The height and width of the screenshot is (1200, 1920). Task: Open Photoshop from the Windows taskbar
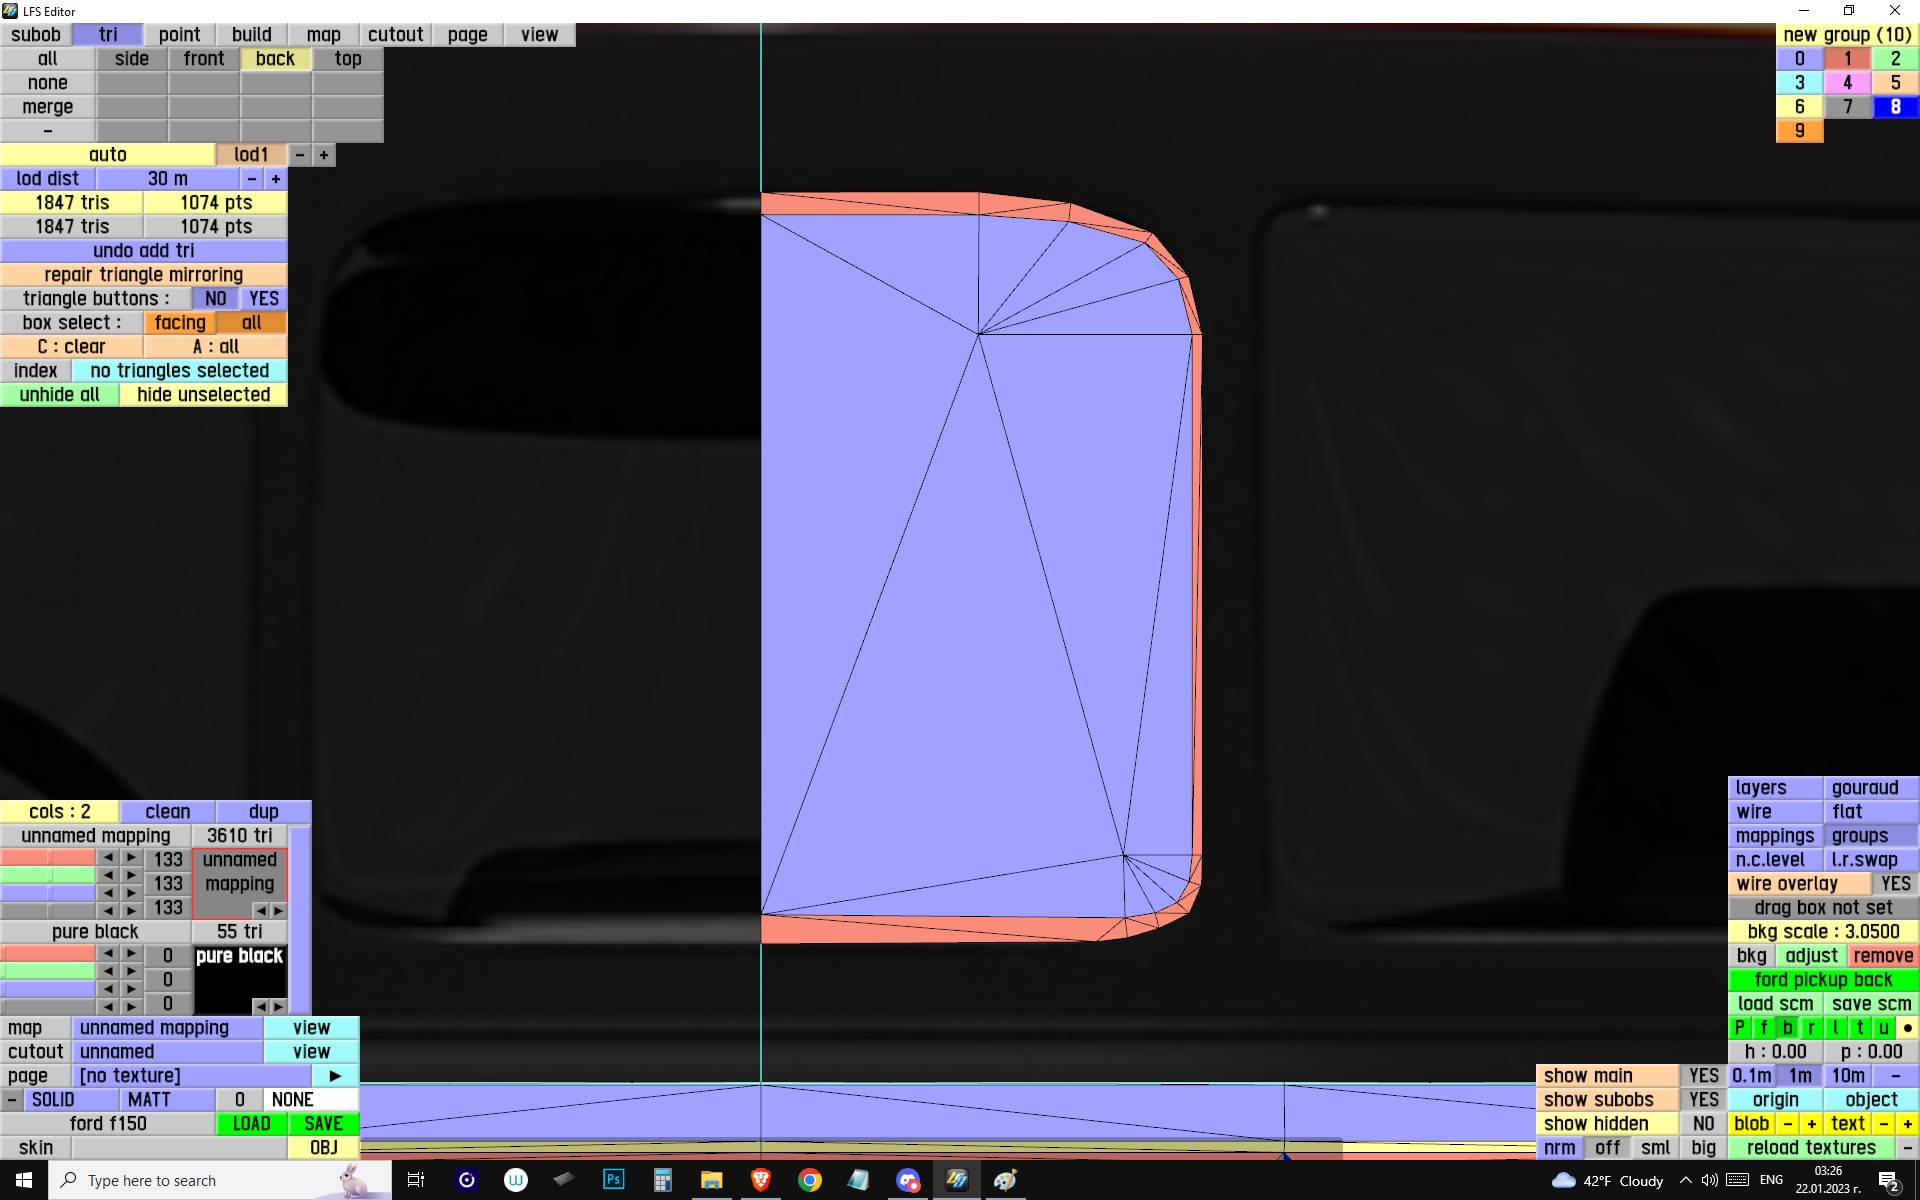(613, 1180)
